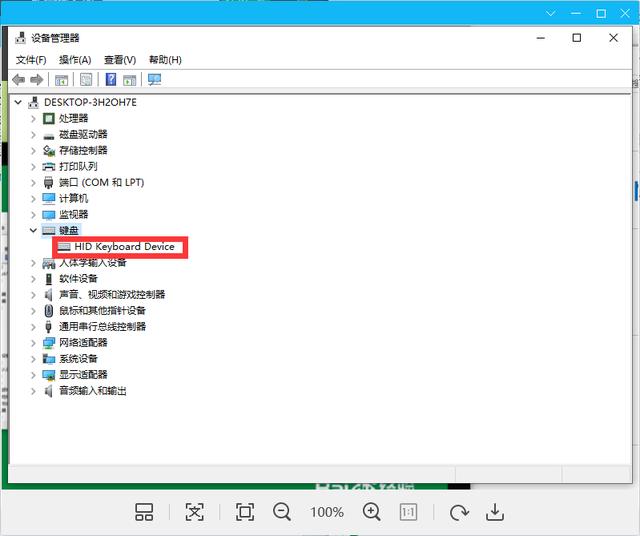Click the DESKTOP-3H2OH7E computer icon
640x536 pixels.
(x=33, y=102)
